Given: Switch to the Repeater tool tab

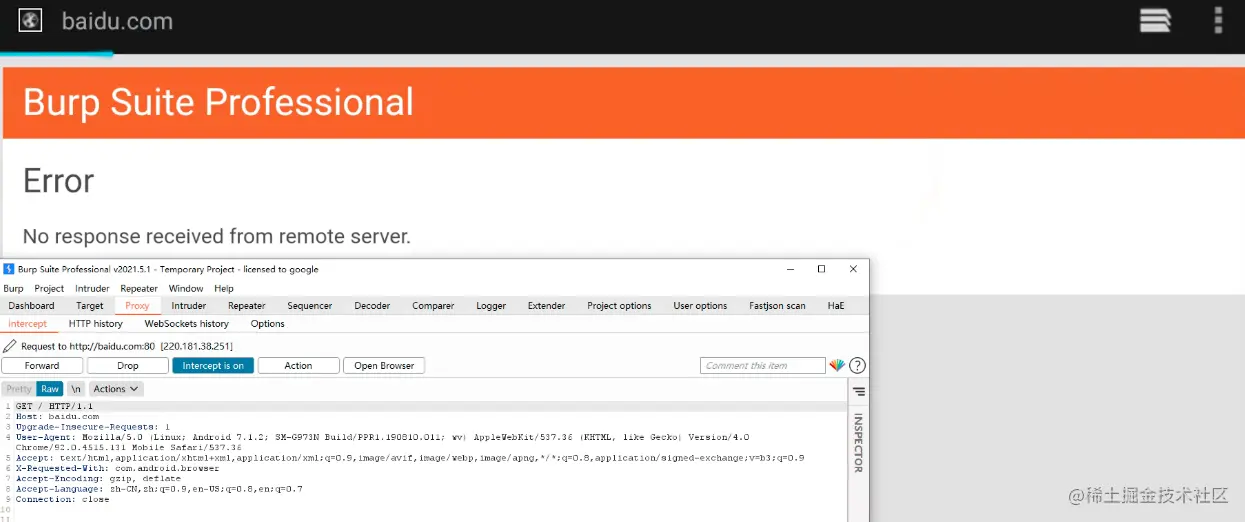Looking at the screenshot, I should pyautogui.click(x=247, y=306).
